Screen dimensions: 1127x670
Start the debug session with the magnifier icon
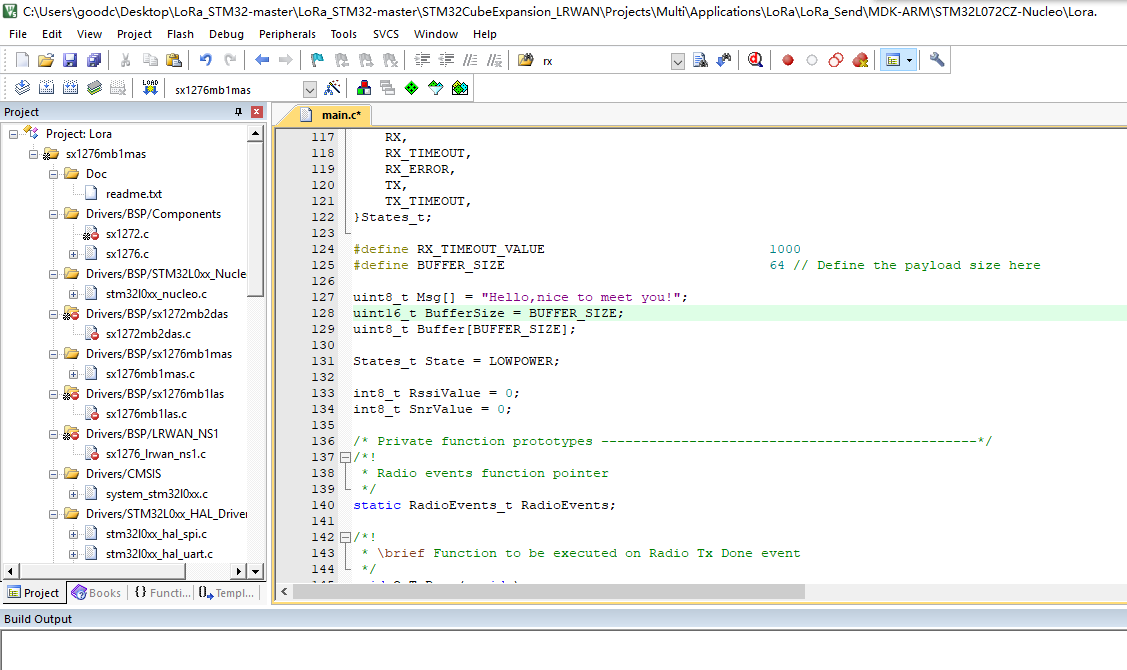[x=755, y=60]
